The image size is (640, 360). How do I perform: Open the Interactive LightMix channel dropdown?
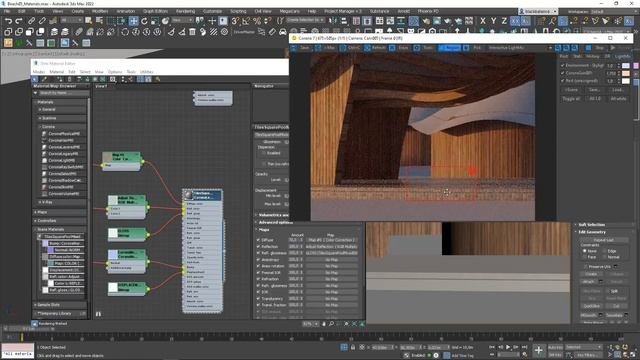click(520, 48)
